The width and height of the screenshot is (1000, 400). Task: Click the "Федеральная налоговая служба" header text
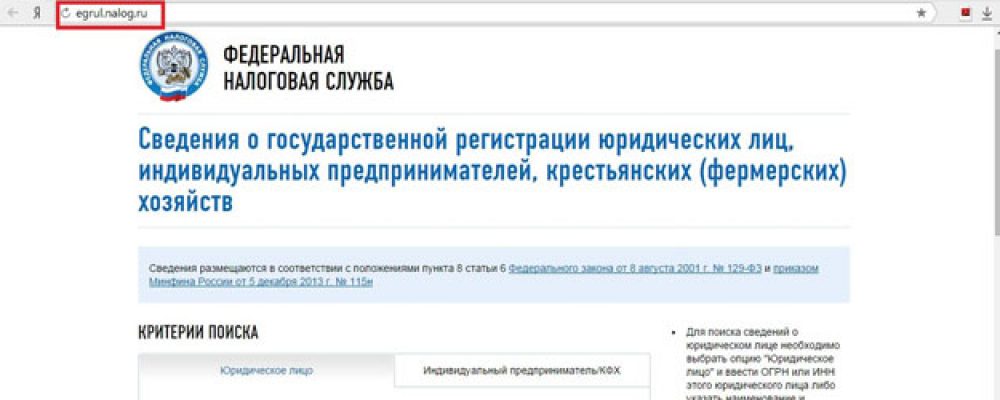click(308, 68)
